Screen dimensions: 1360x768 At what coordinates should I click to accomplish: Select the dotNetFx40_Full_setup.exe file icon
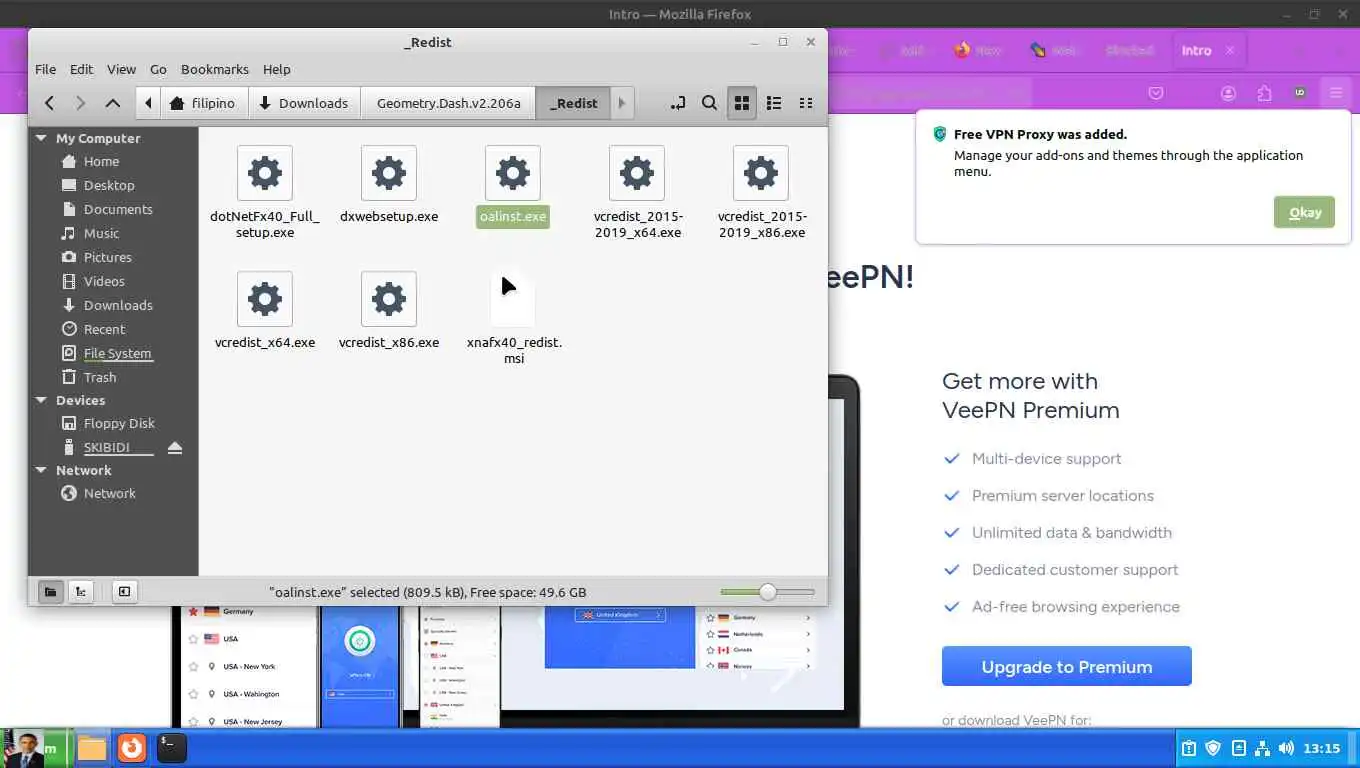pyautogui.click(x=265, y=173)
